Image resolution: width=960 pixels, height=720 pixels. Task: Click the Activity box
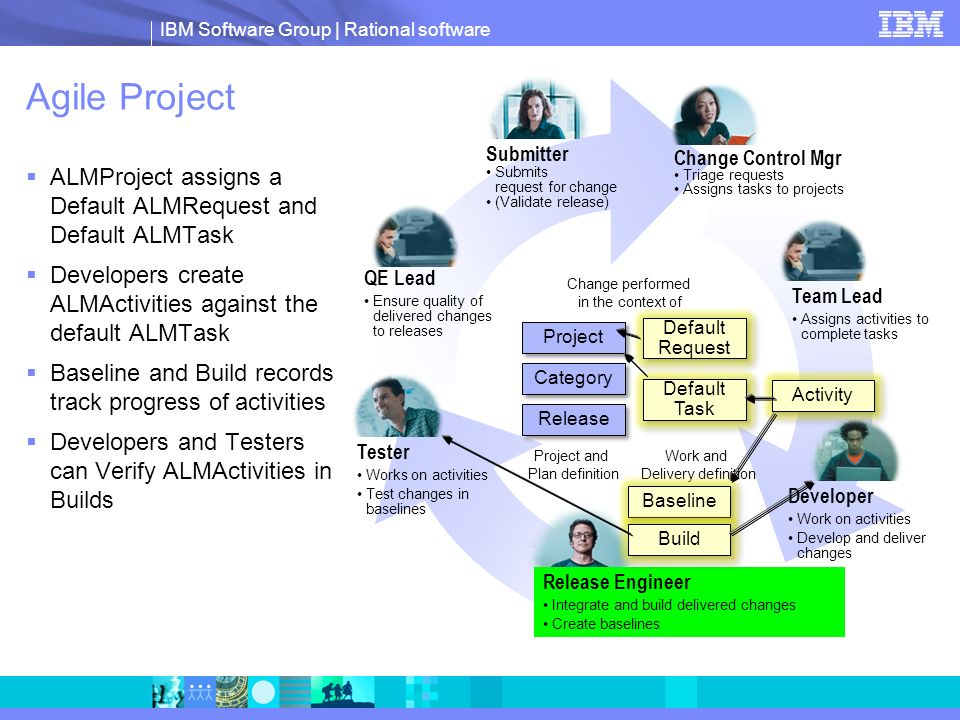point(823,395)
